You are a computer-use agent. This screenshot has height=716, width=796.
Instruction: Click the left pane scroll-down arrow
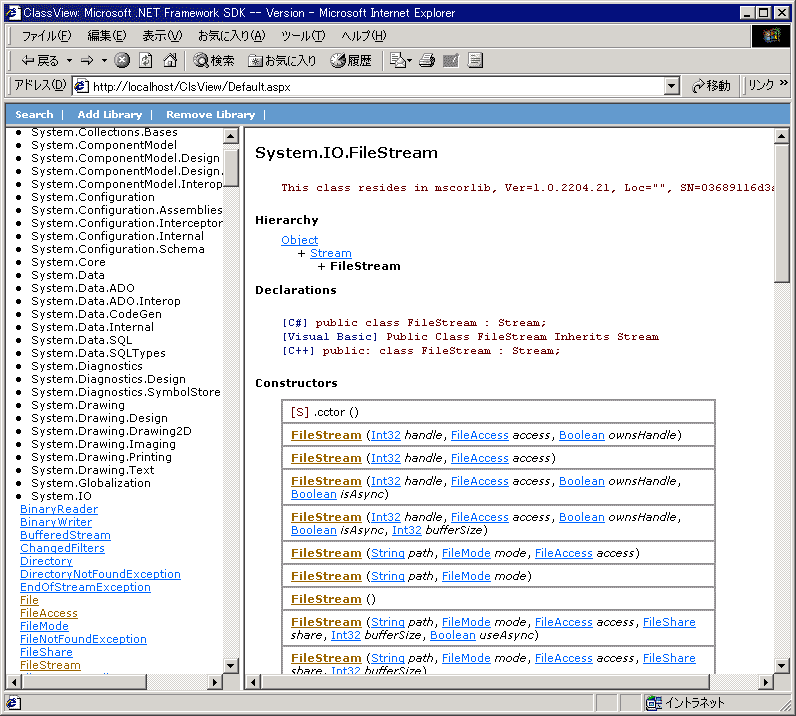pyautogui.click(x=231, y=665)
